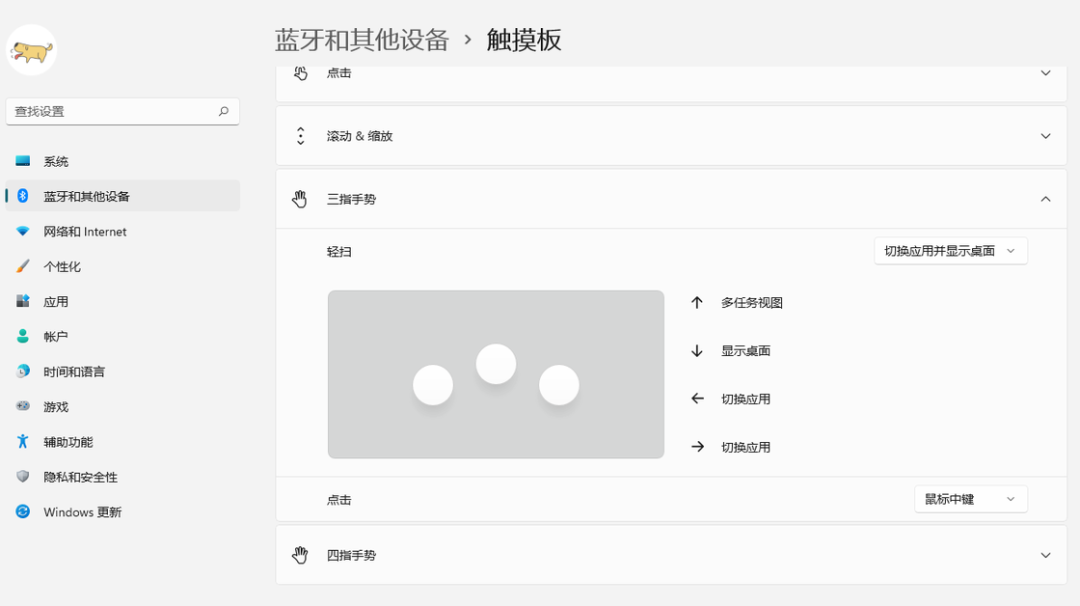This screenshot has width=1080, height=606.
Task: Click the 系统 monitor icon
Action: click(23, 161)
